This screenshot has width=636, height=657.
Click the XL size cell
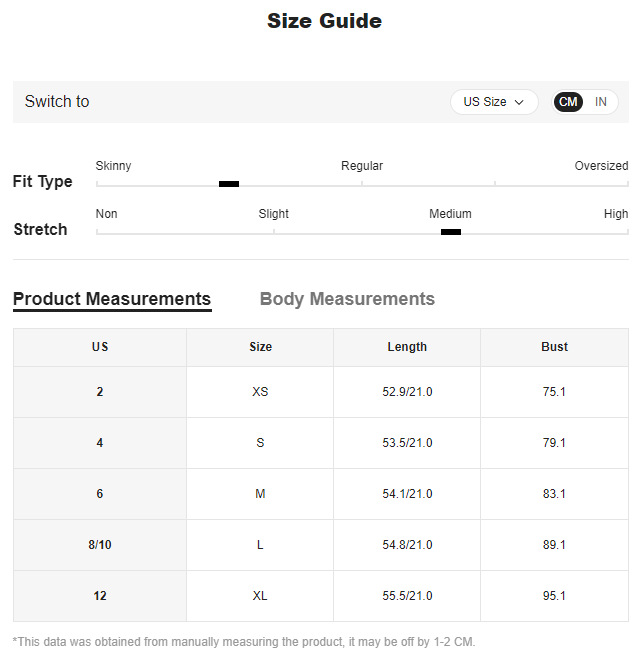260,596
